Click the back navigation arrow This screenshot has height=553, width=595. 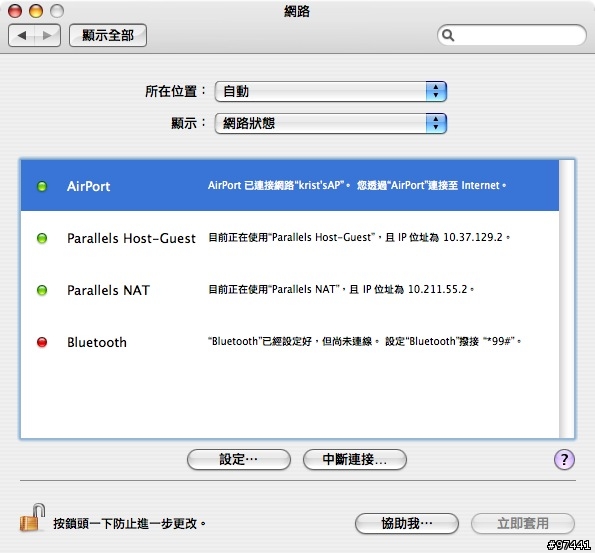pos(22,36)
